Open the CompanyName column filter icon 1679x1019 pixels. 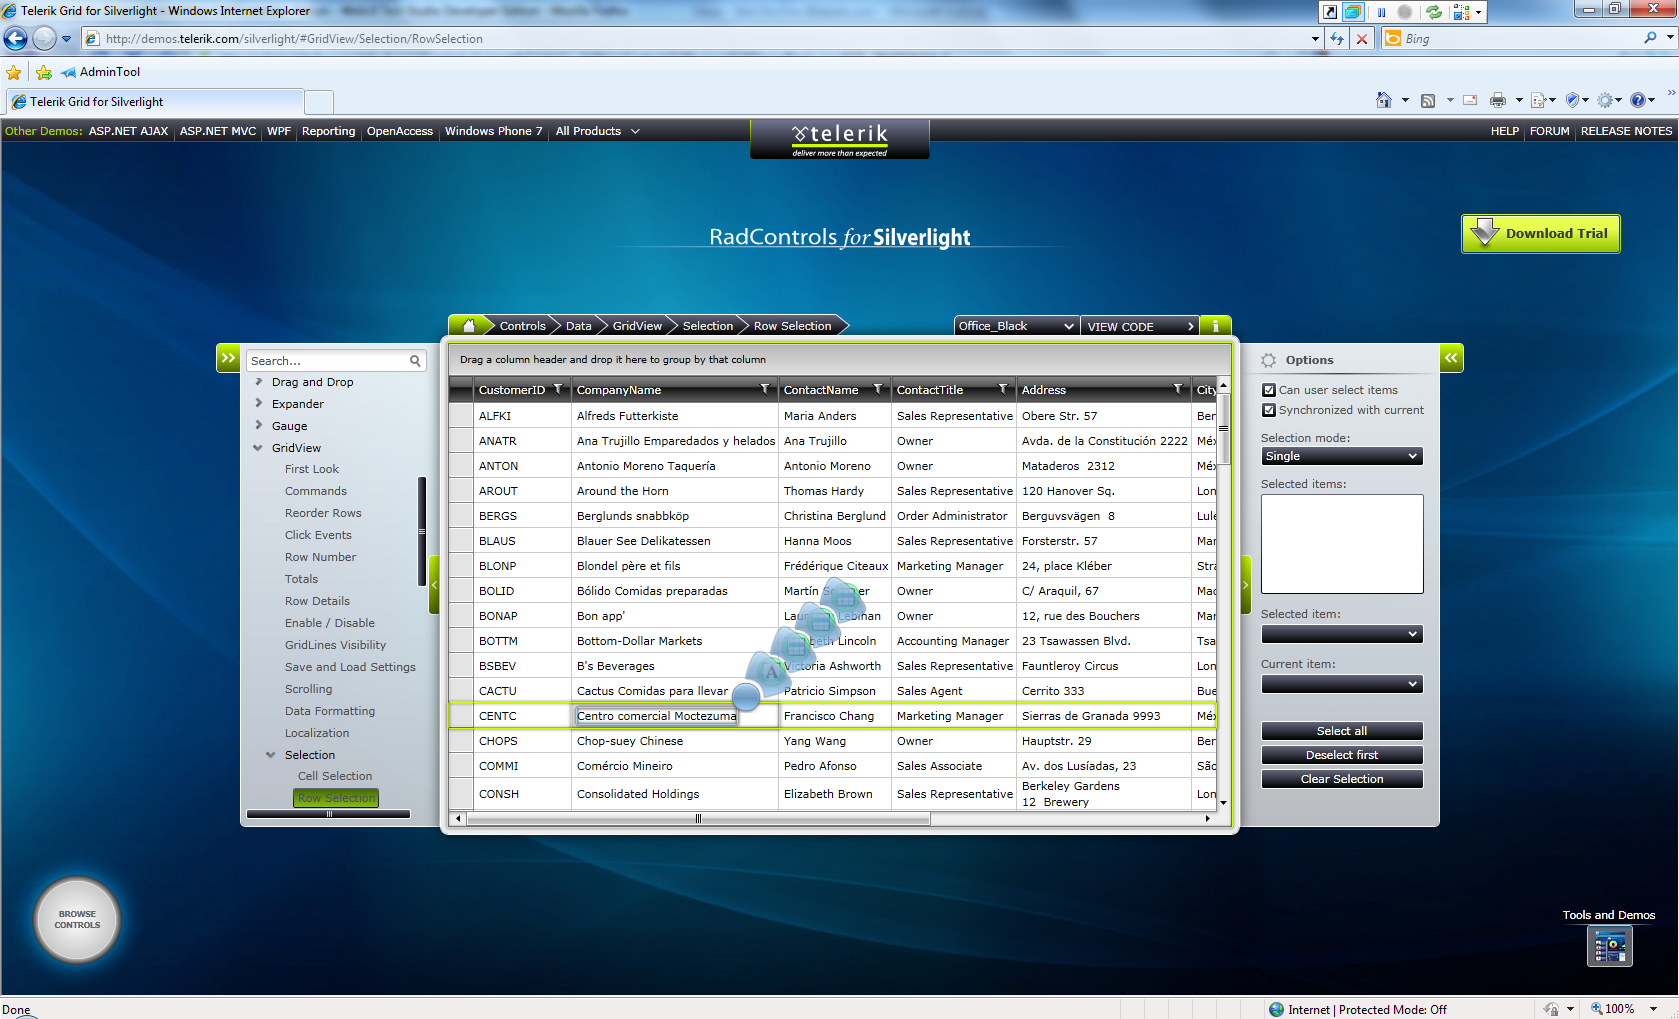765,389
